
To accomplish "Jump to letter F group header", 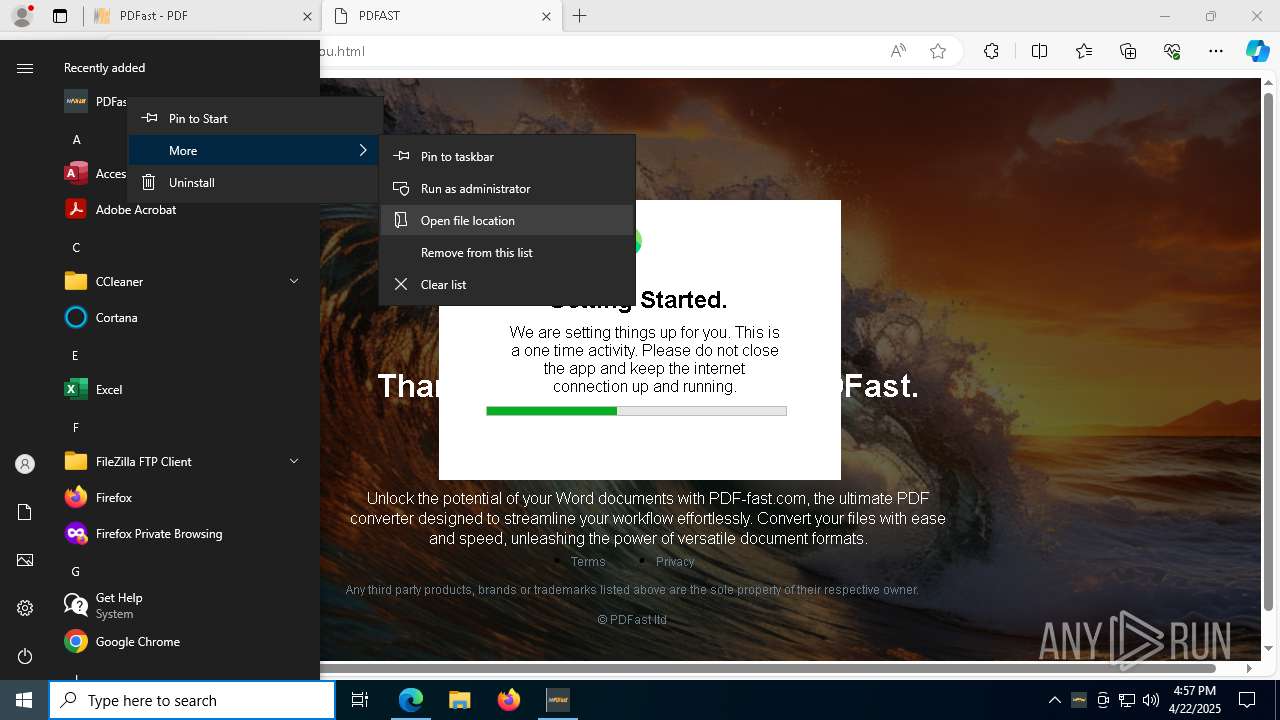I will click(76, 428).
